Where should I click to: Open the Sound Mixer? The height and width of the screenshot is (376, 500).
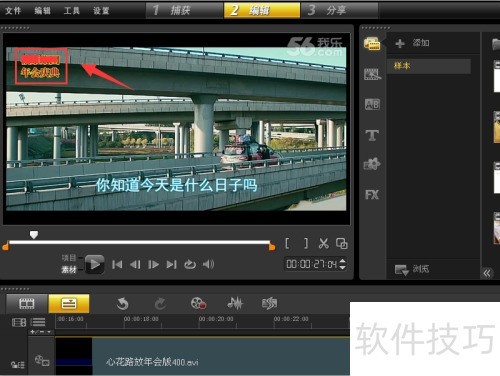click(235, 304)
